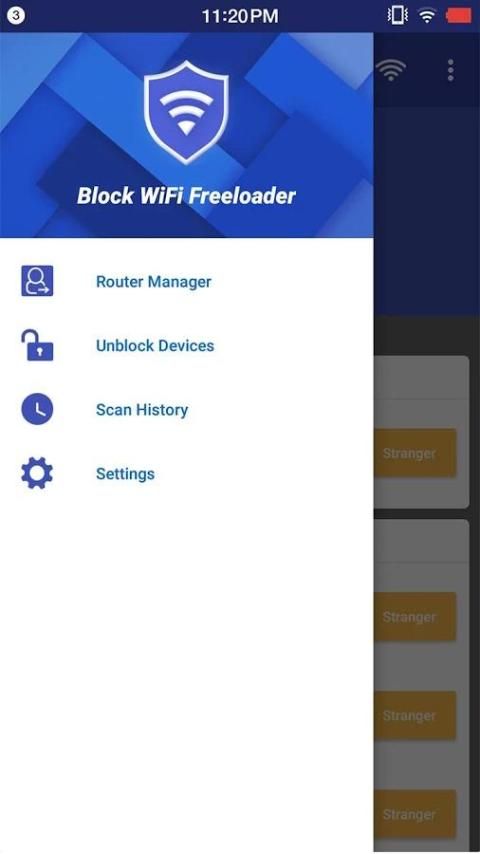Tap the open padlock Unblock Devices icon
Image resolution: width=480 pixels, height=854 pixels.
(x=37, y=345)
